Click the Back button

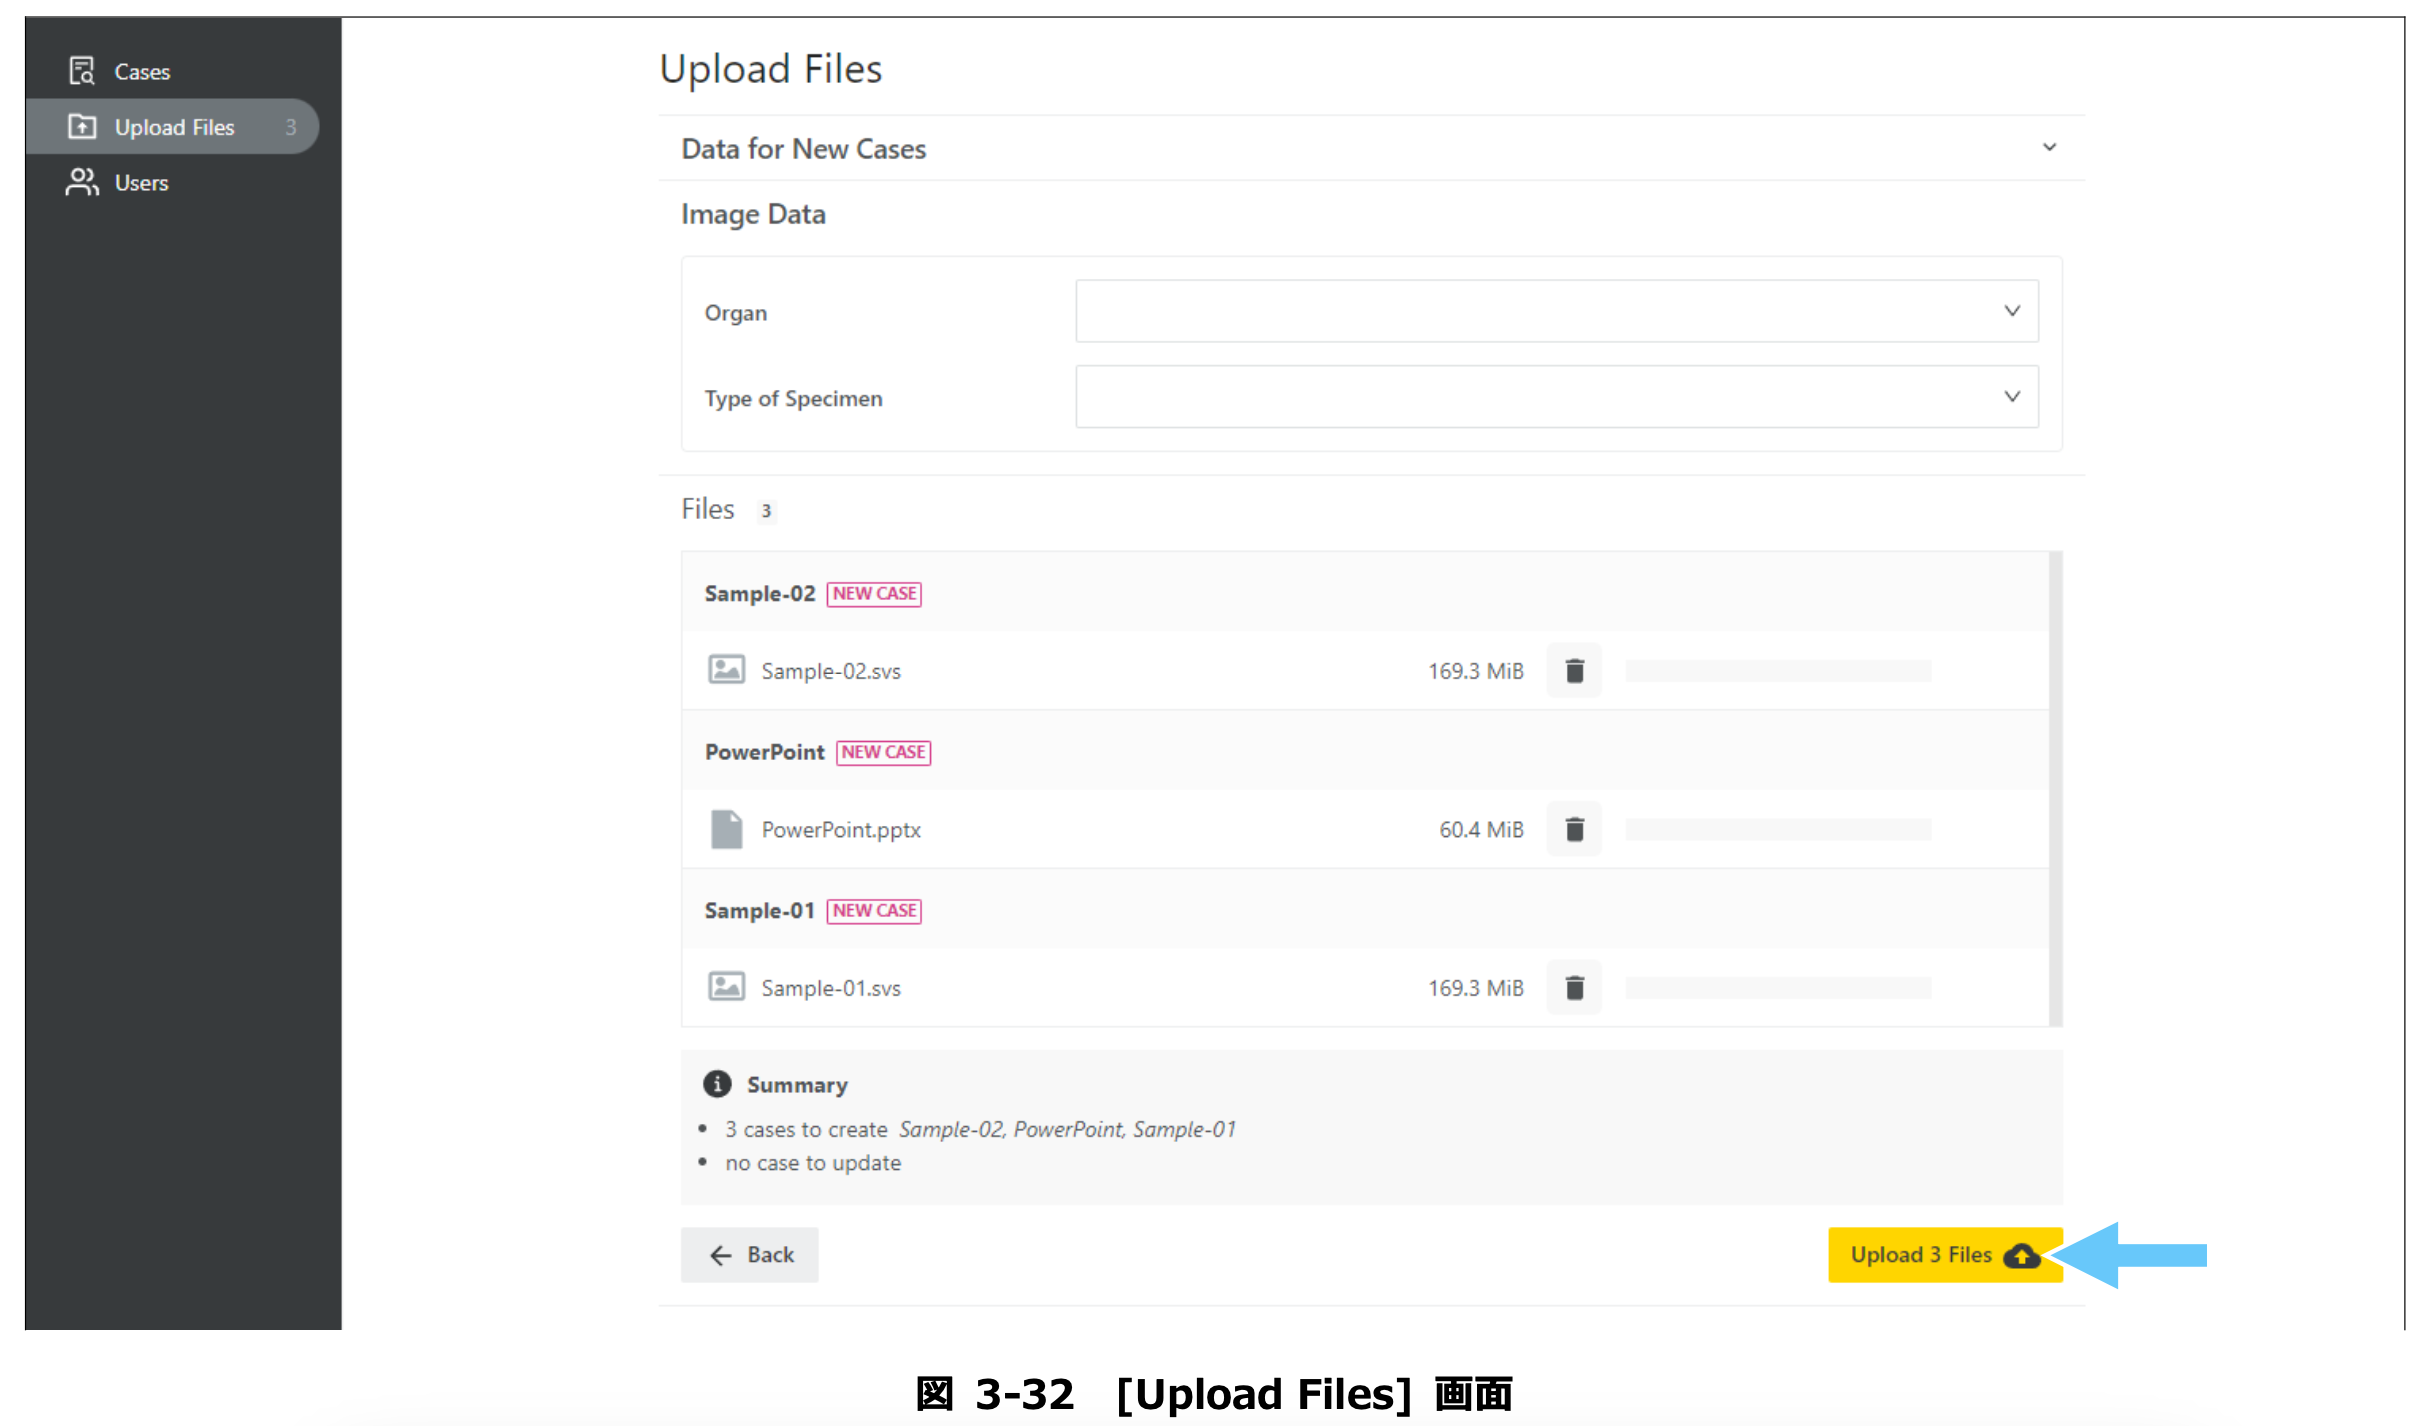pyautogui.click(x=750, y=1254)
